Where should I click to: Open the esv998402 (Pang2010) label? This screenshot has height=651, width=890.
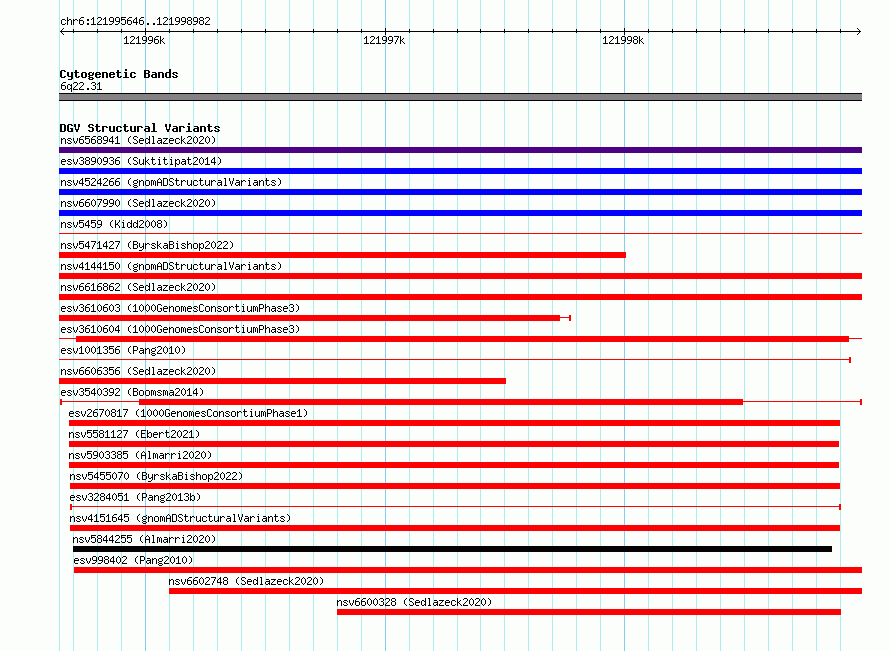[133, 560]
